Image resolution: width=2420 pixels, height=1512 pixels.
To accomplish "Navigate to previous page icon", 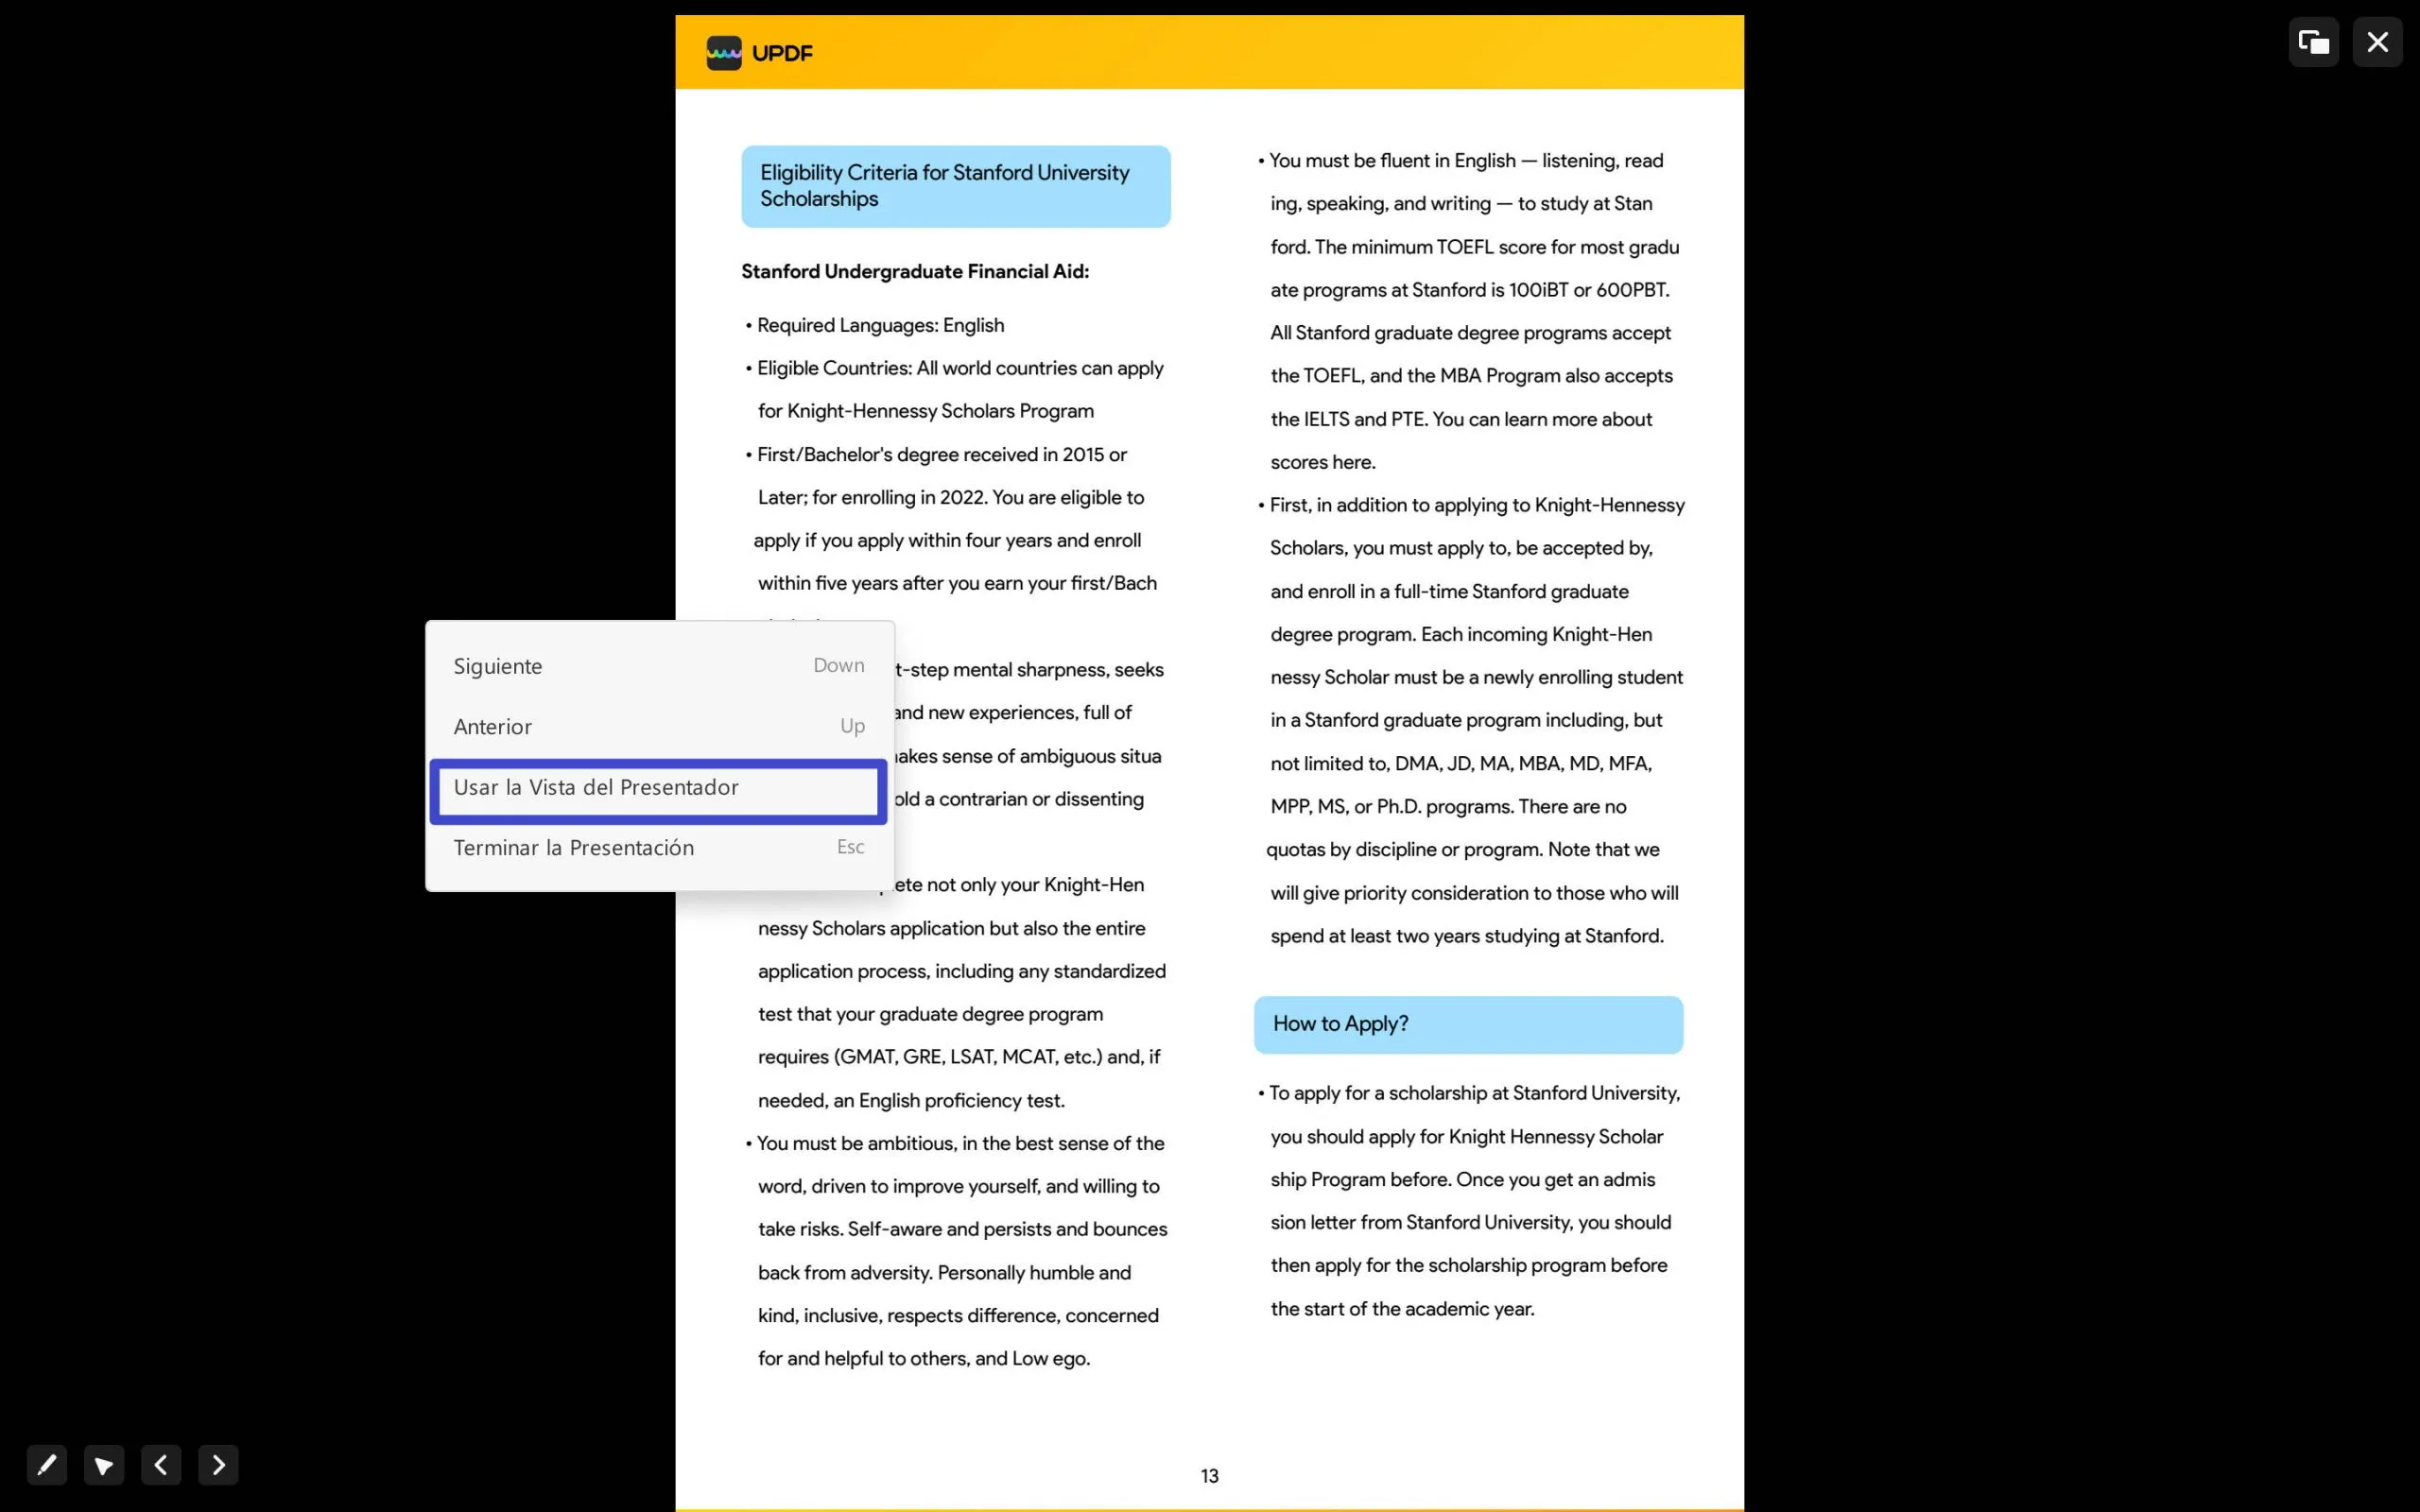I will click(x=161, y=1463).
